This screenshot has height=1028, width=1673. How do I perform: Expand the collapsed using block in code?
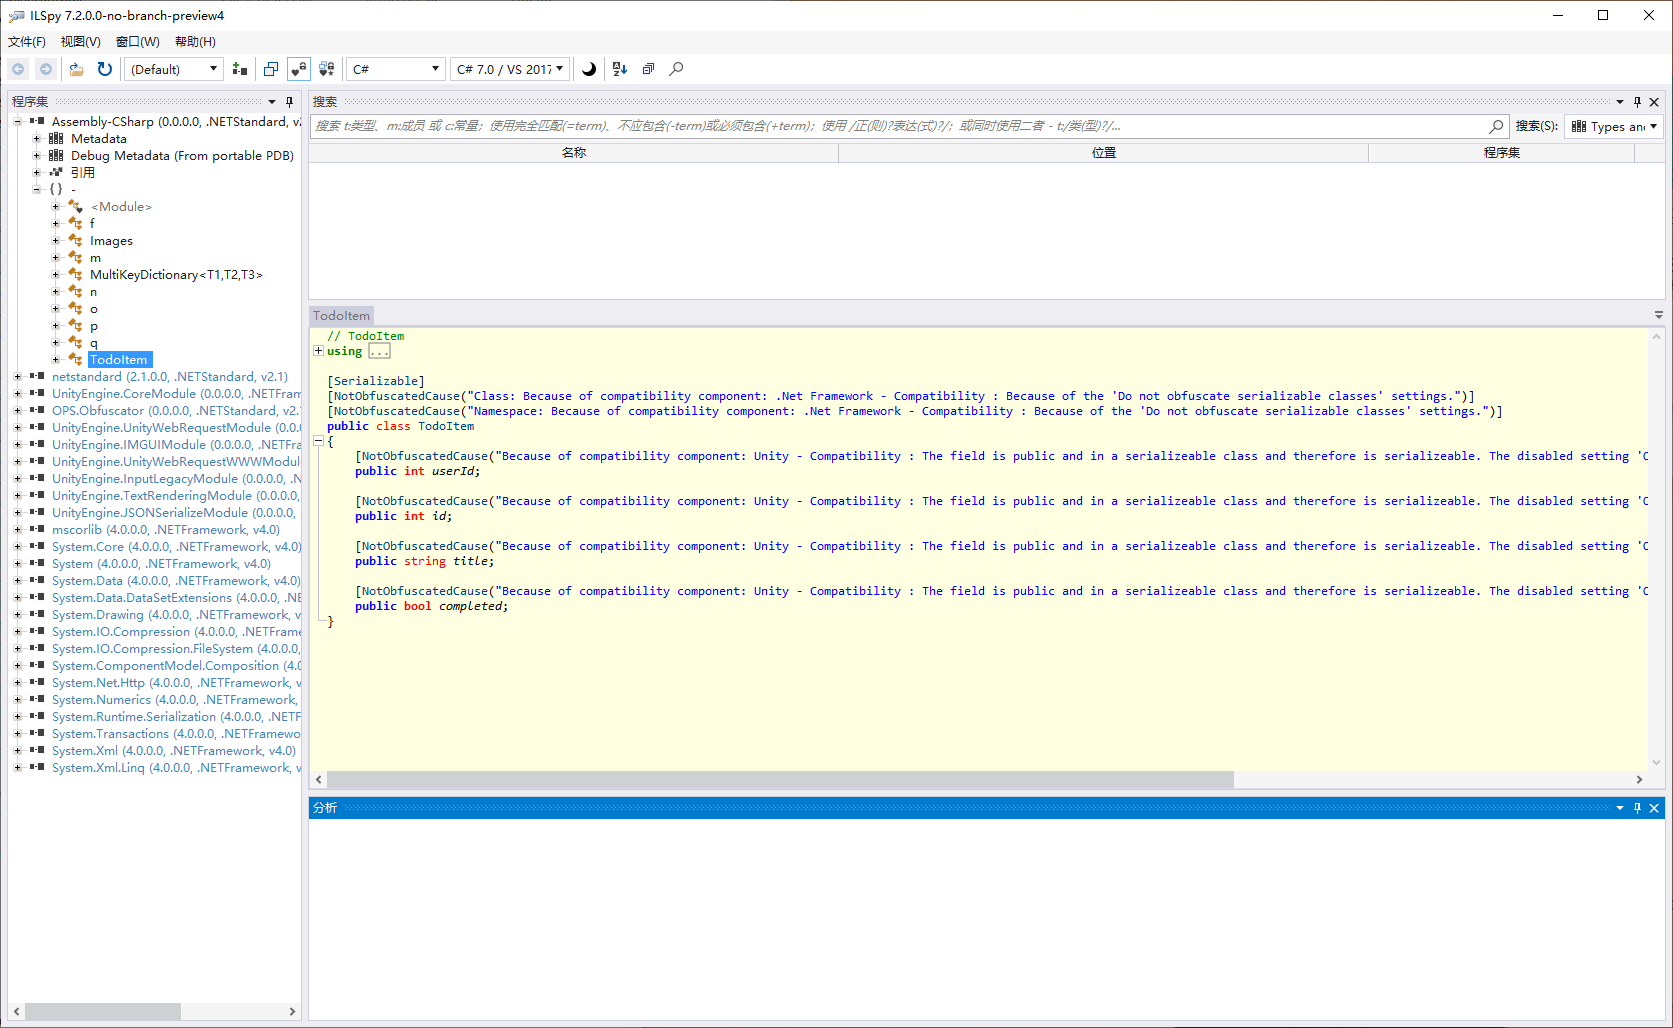[x=318, y=351]
